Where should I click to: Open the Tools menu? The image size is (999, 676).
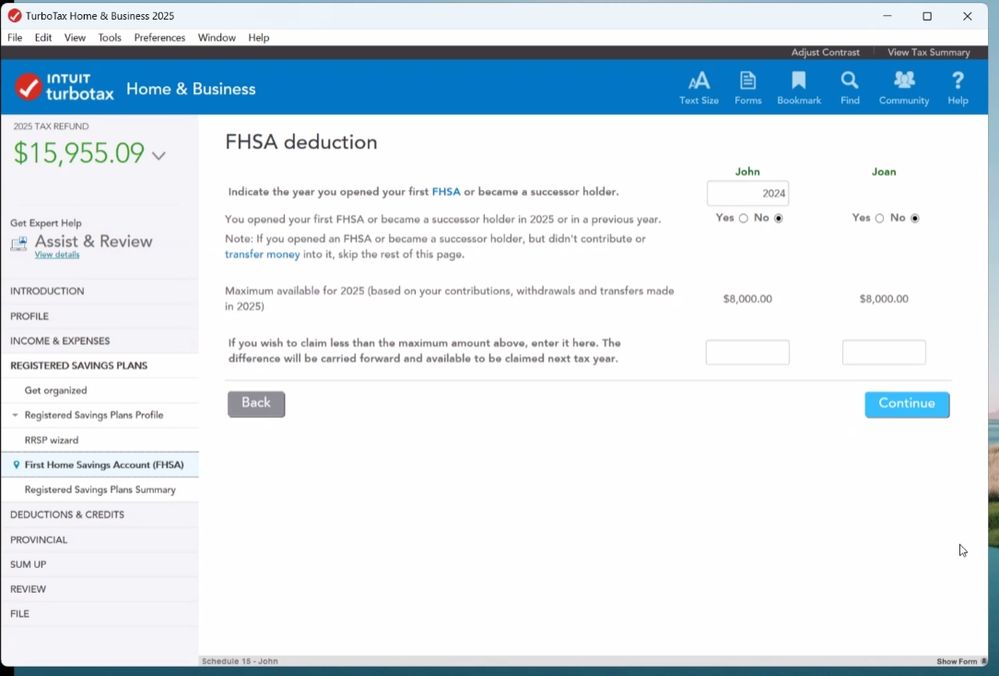[109, 38]
